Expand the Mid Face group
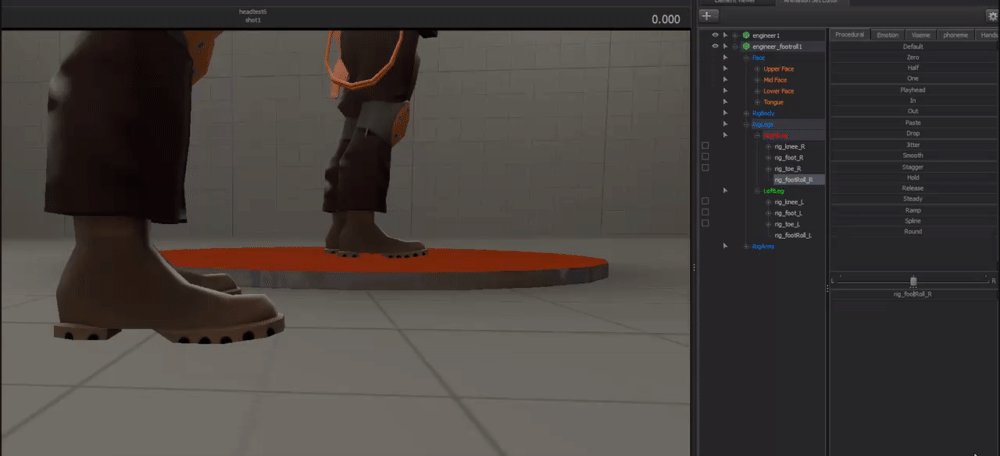 757,80
